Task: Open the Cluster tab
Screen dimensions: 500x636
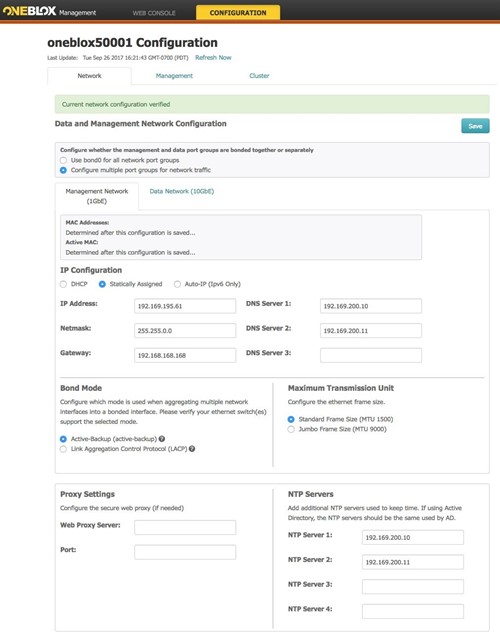Action: [259, 76]
